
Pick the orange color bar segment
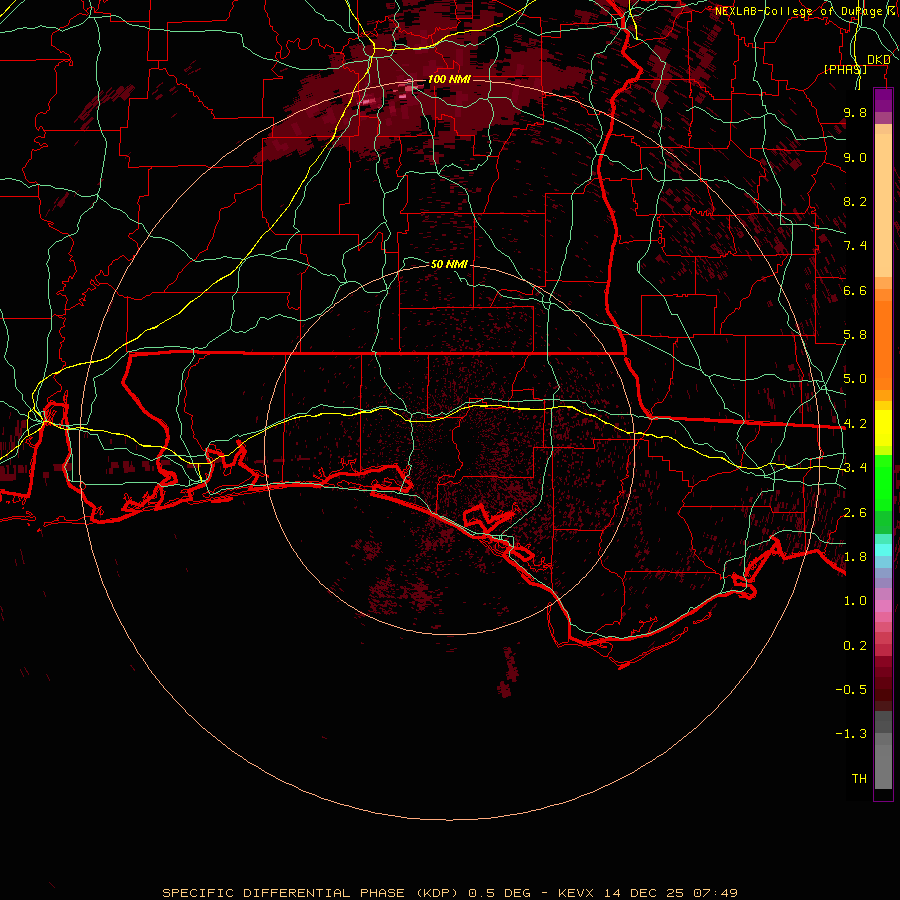tap(883, 344)
